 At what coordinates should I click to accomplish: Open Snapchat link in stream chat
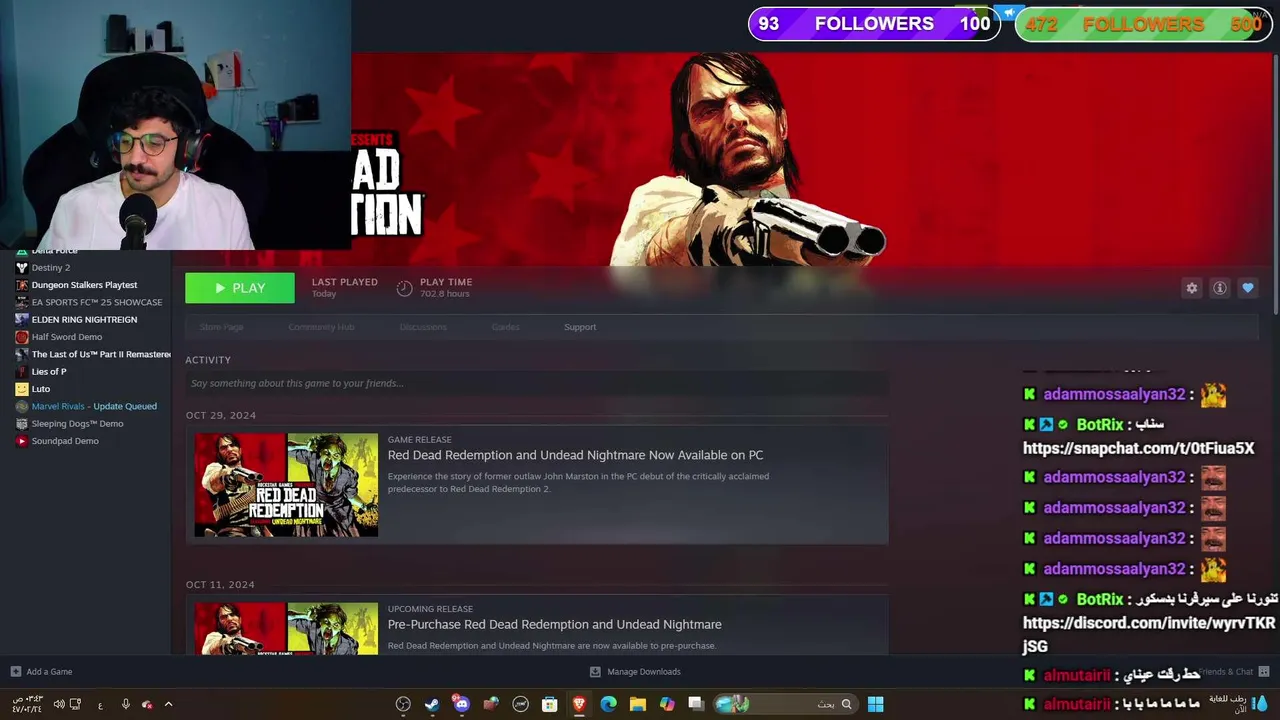[x=1138, y=449]
